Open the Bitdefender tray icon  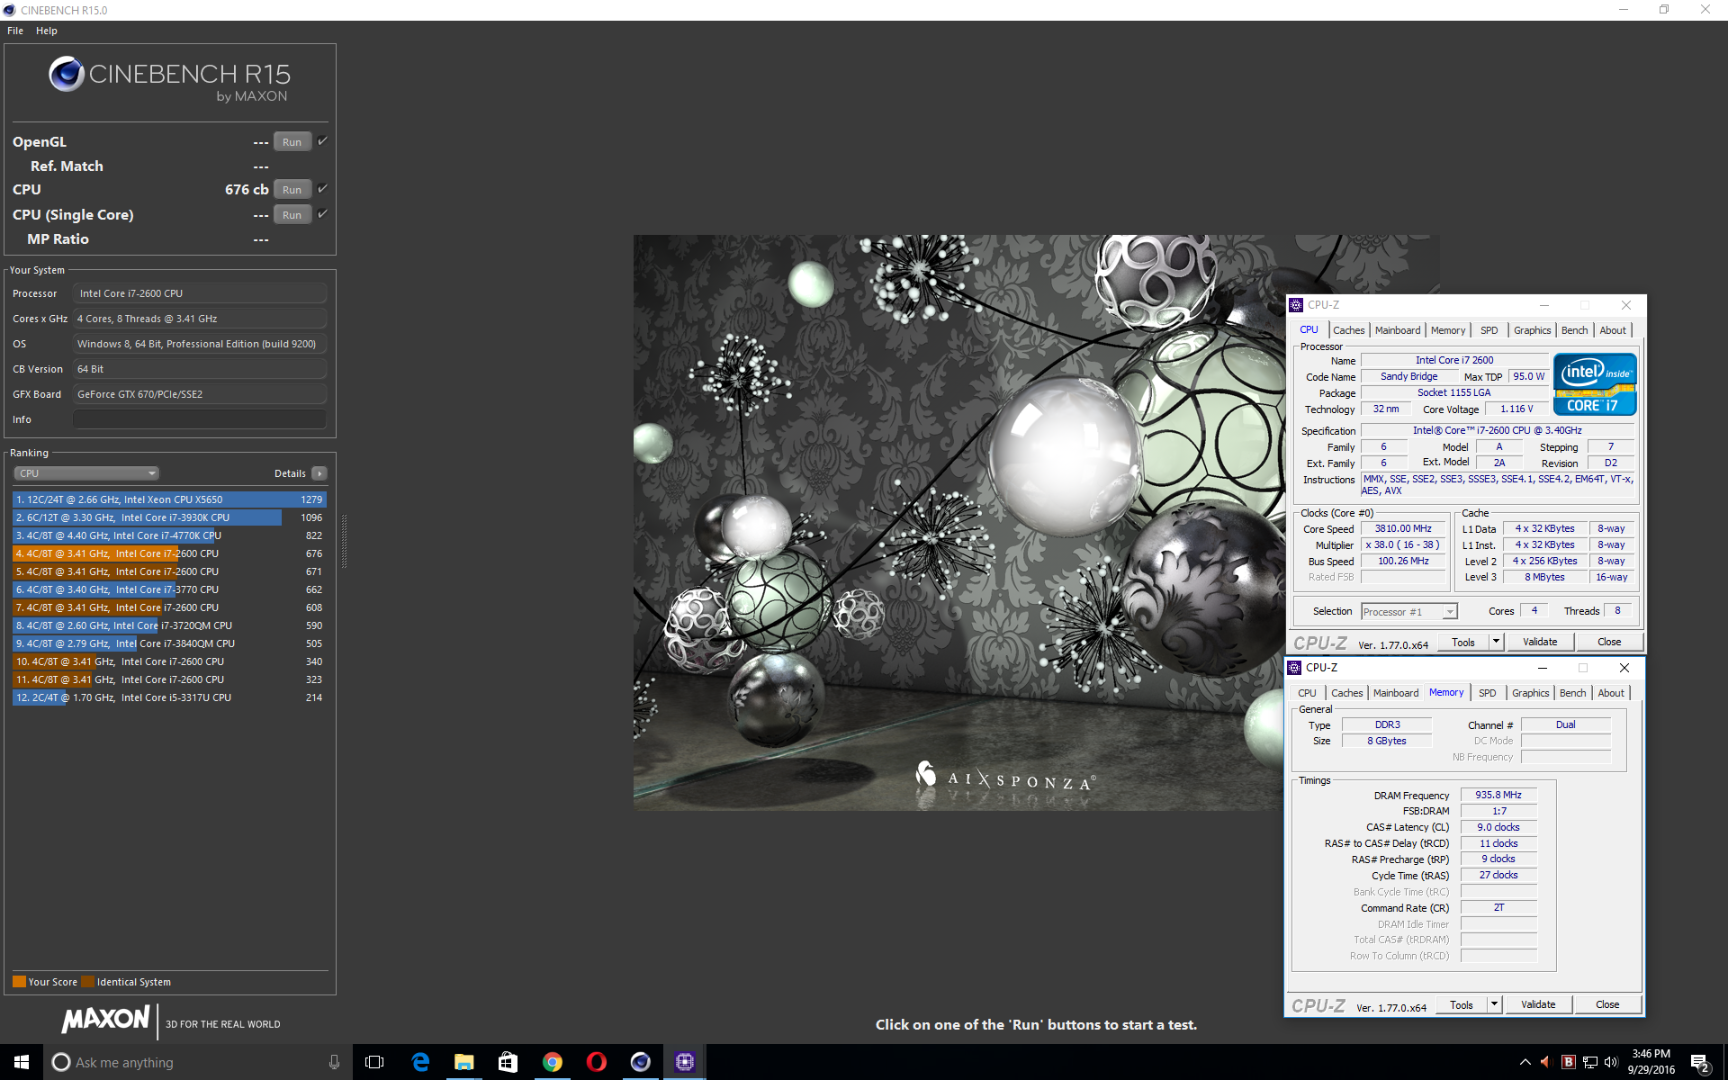click(x=1568, y=1062)
